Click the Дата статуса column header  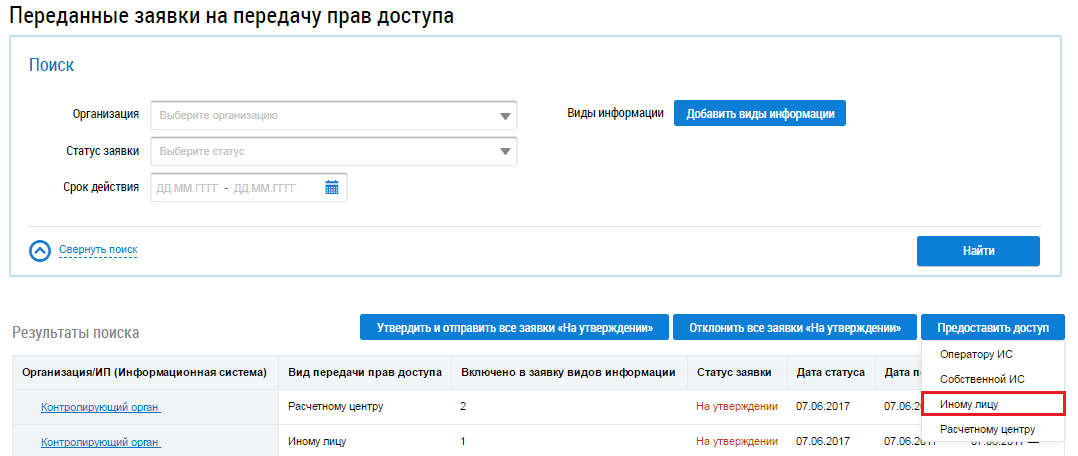pos(830,372)
